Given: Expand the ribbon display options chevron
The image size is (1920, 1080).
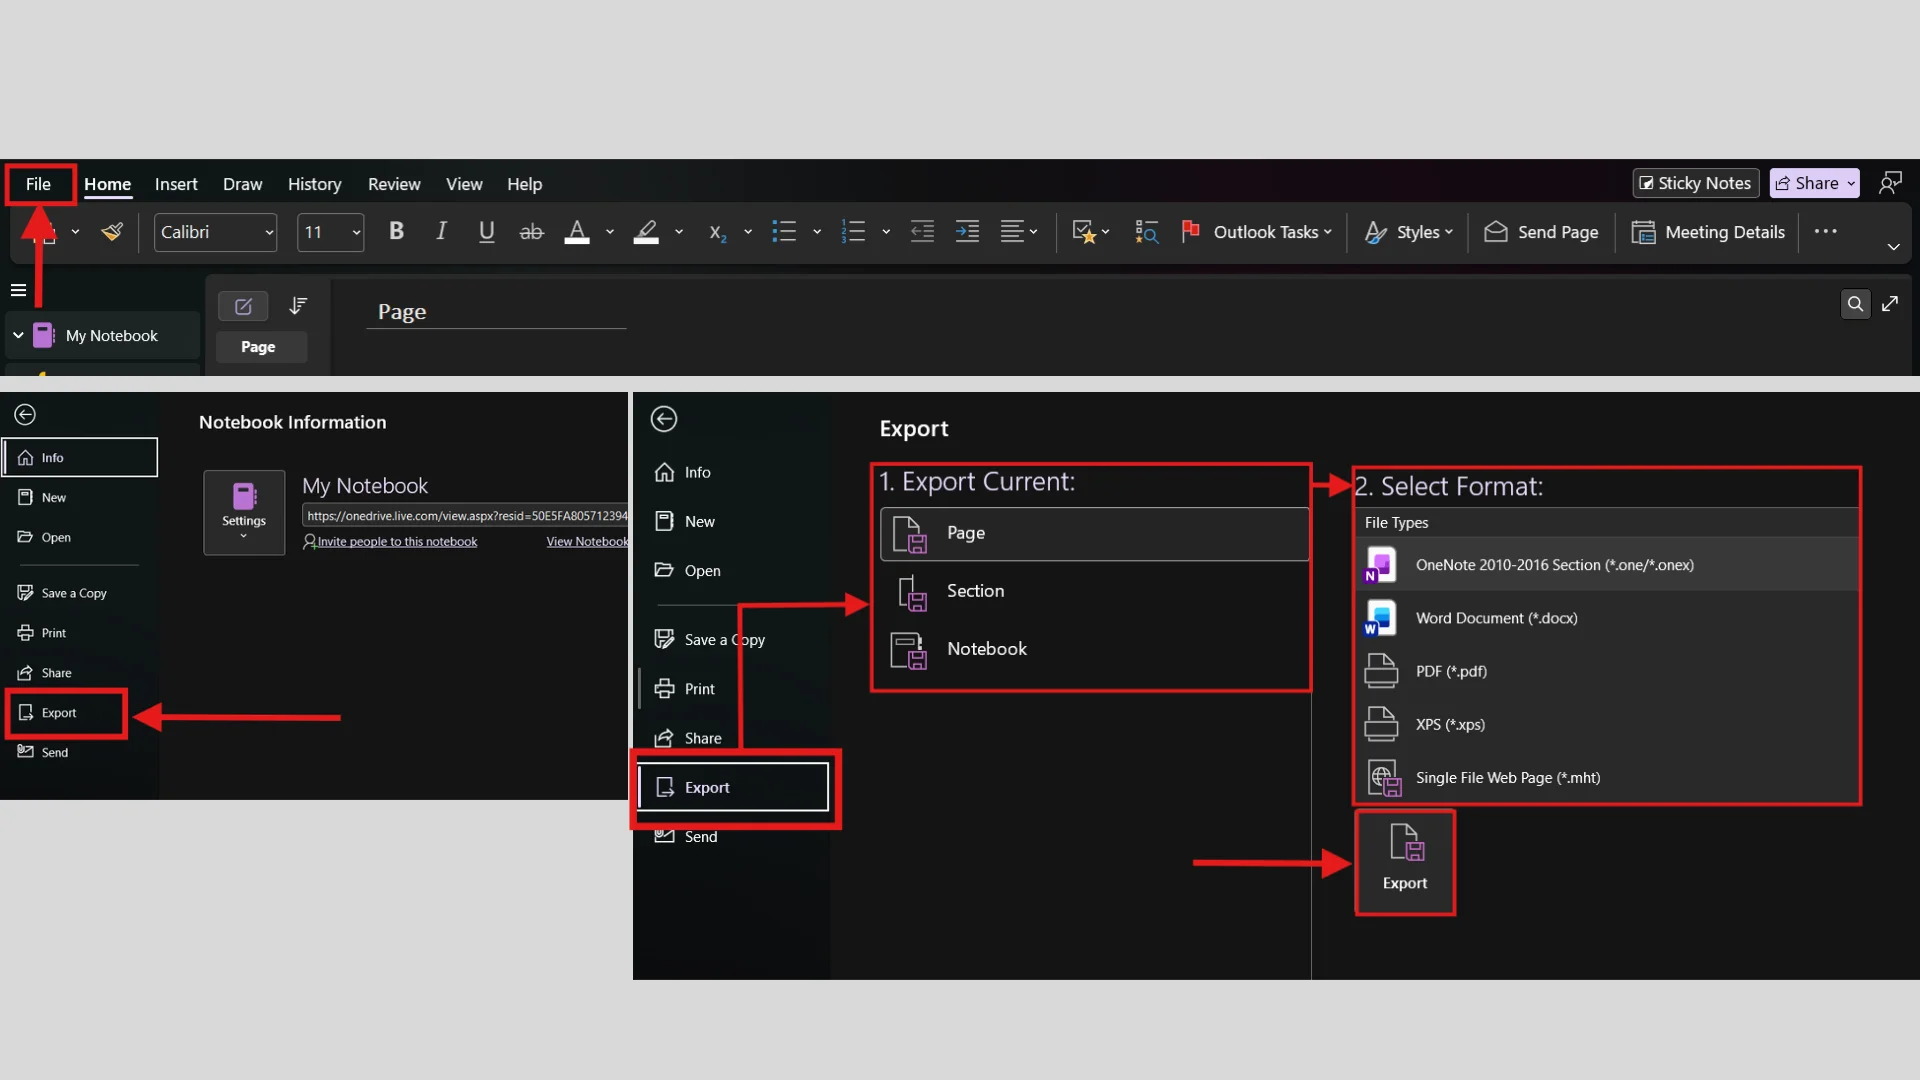Looking at the screenshot, I should point(1893,247).
